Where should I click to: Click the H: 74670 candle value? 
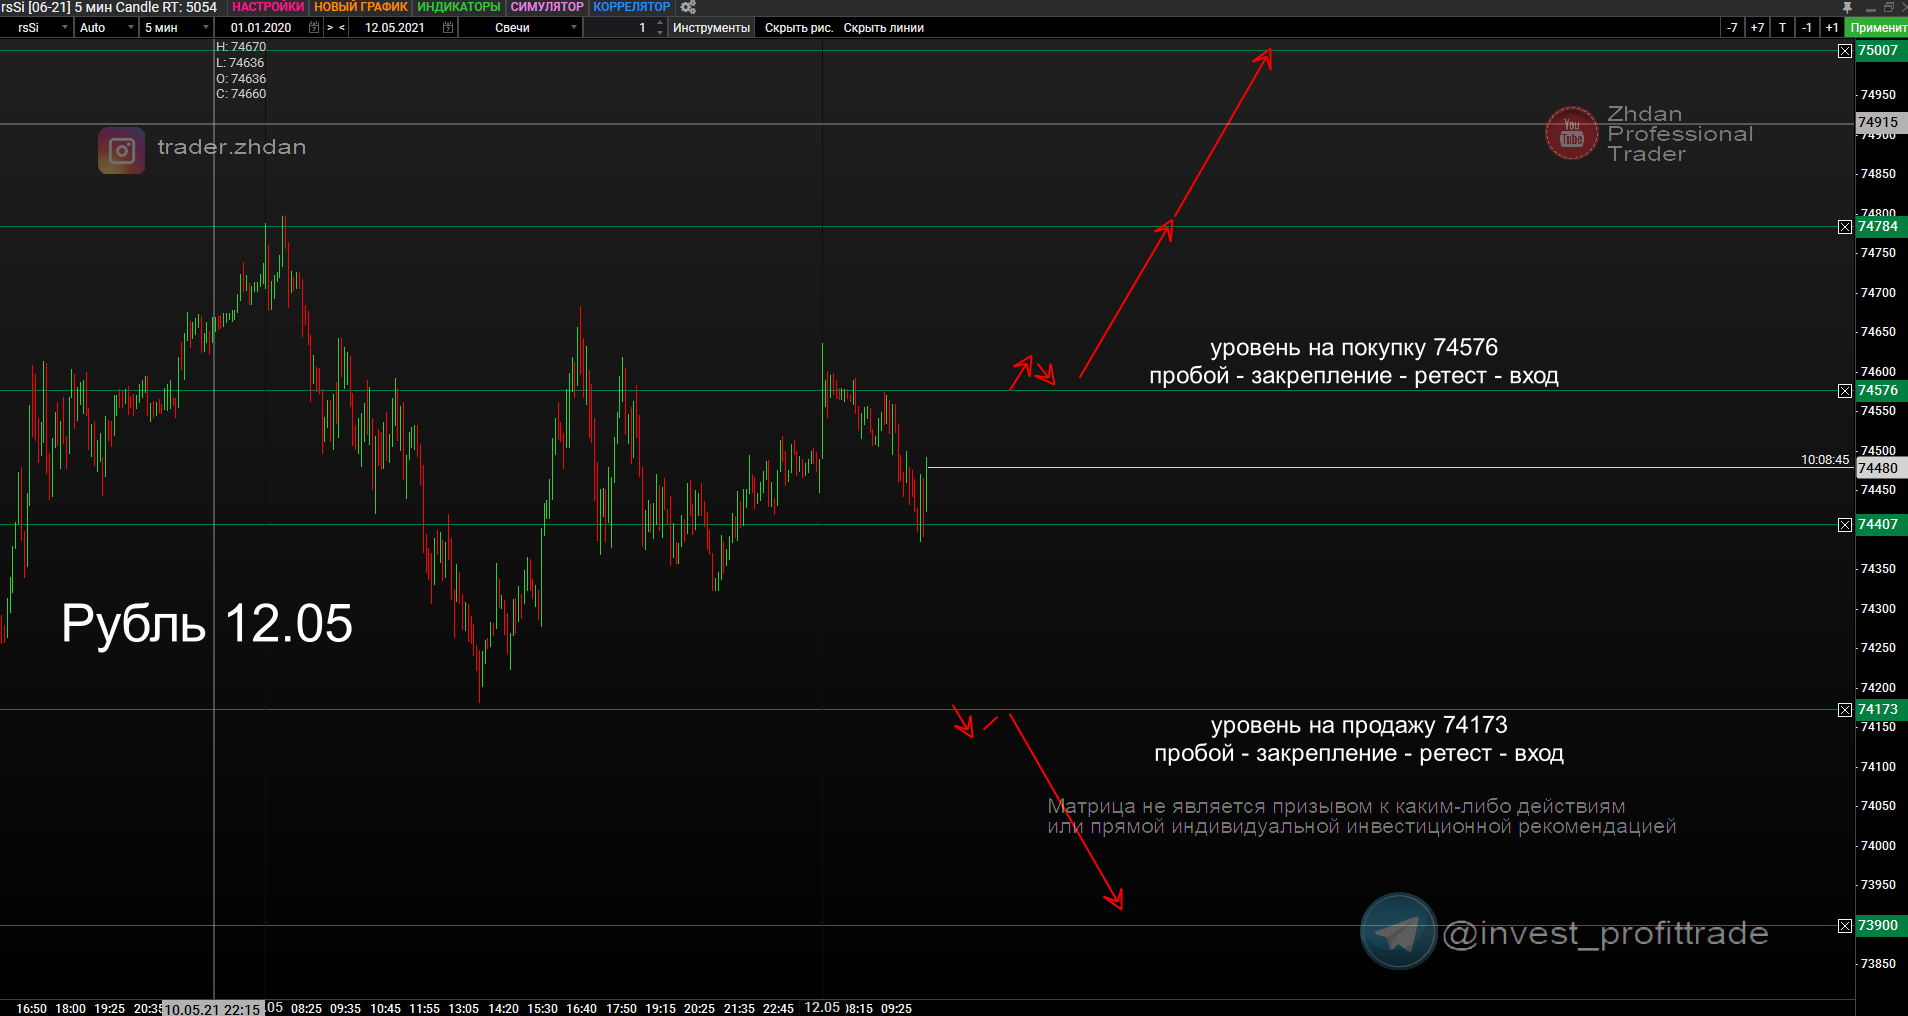(241, 47)
